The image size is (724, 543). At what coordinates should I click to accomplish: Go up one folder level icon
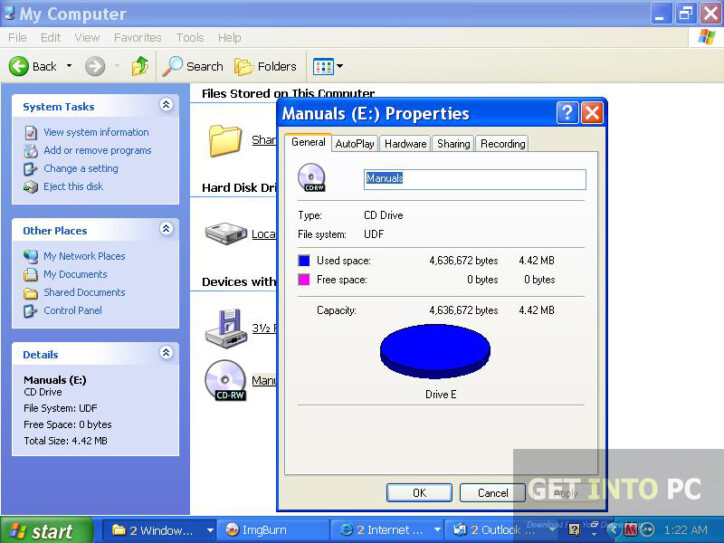140,66
